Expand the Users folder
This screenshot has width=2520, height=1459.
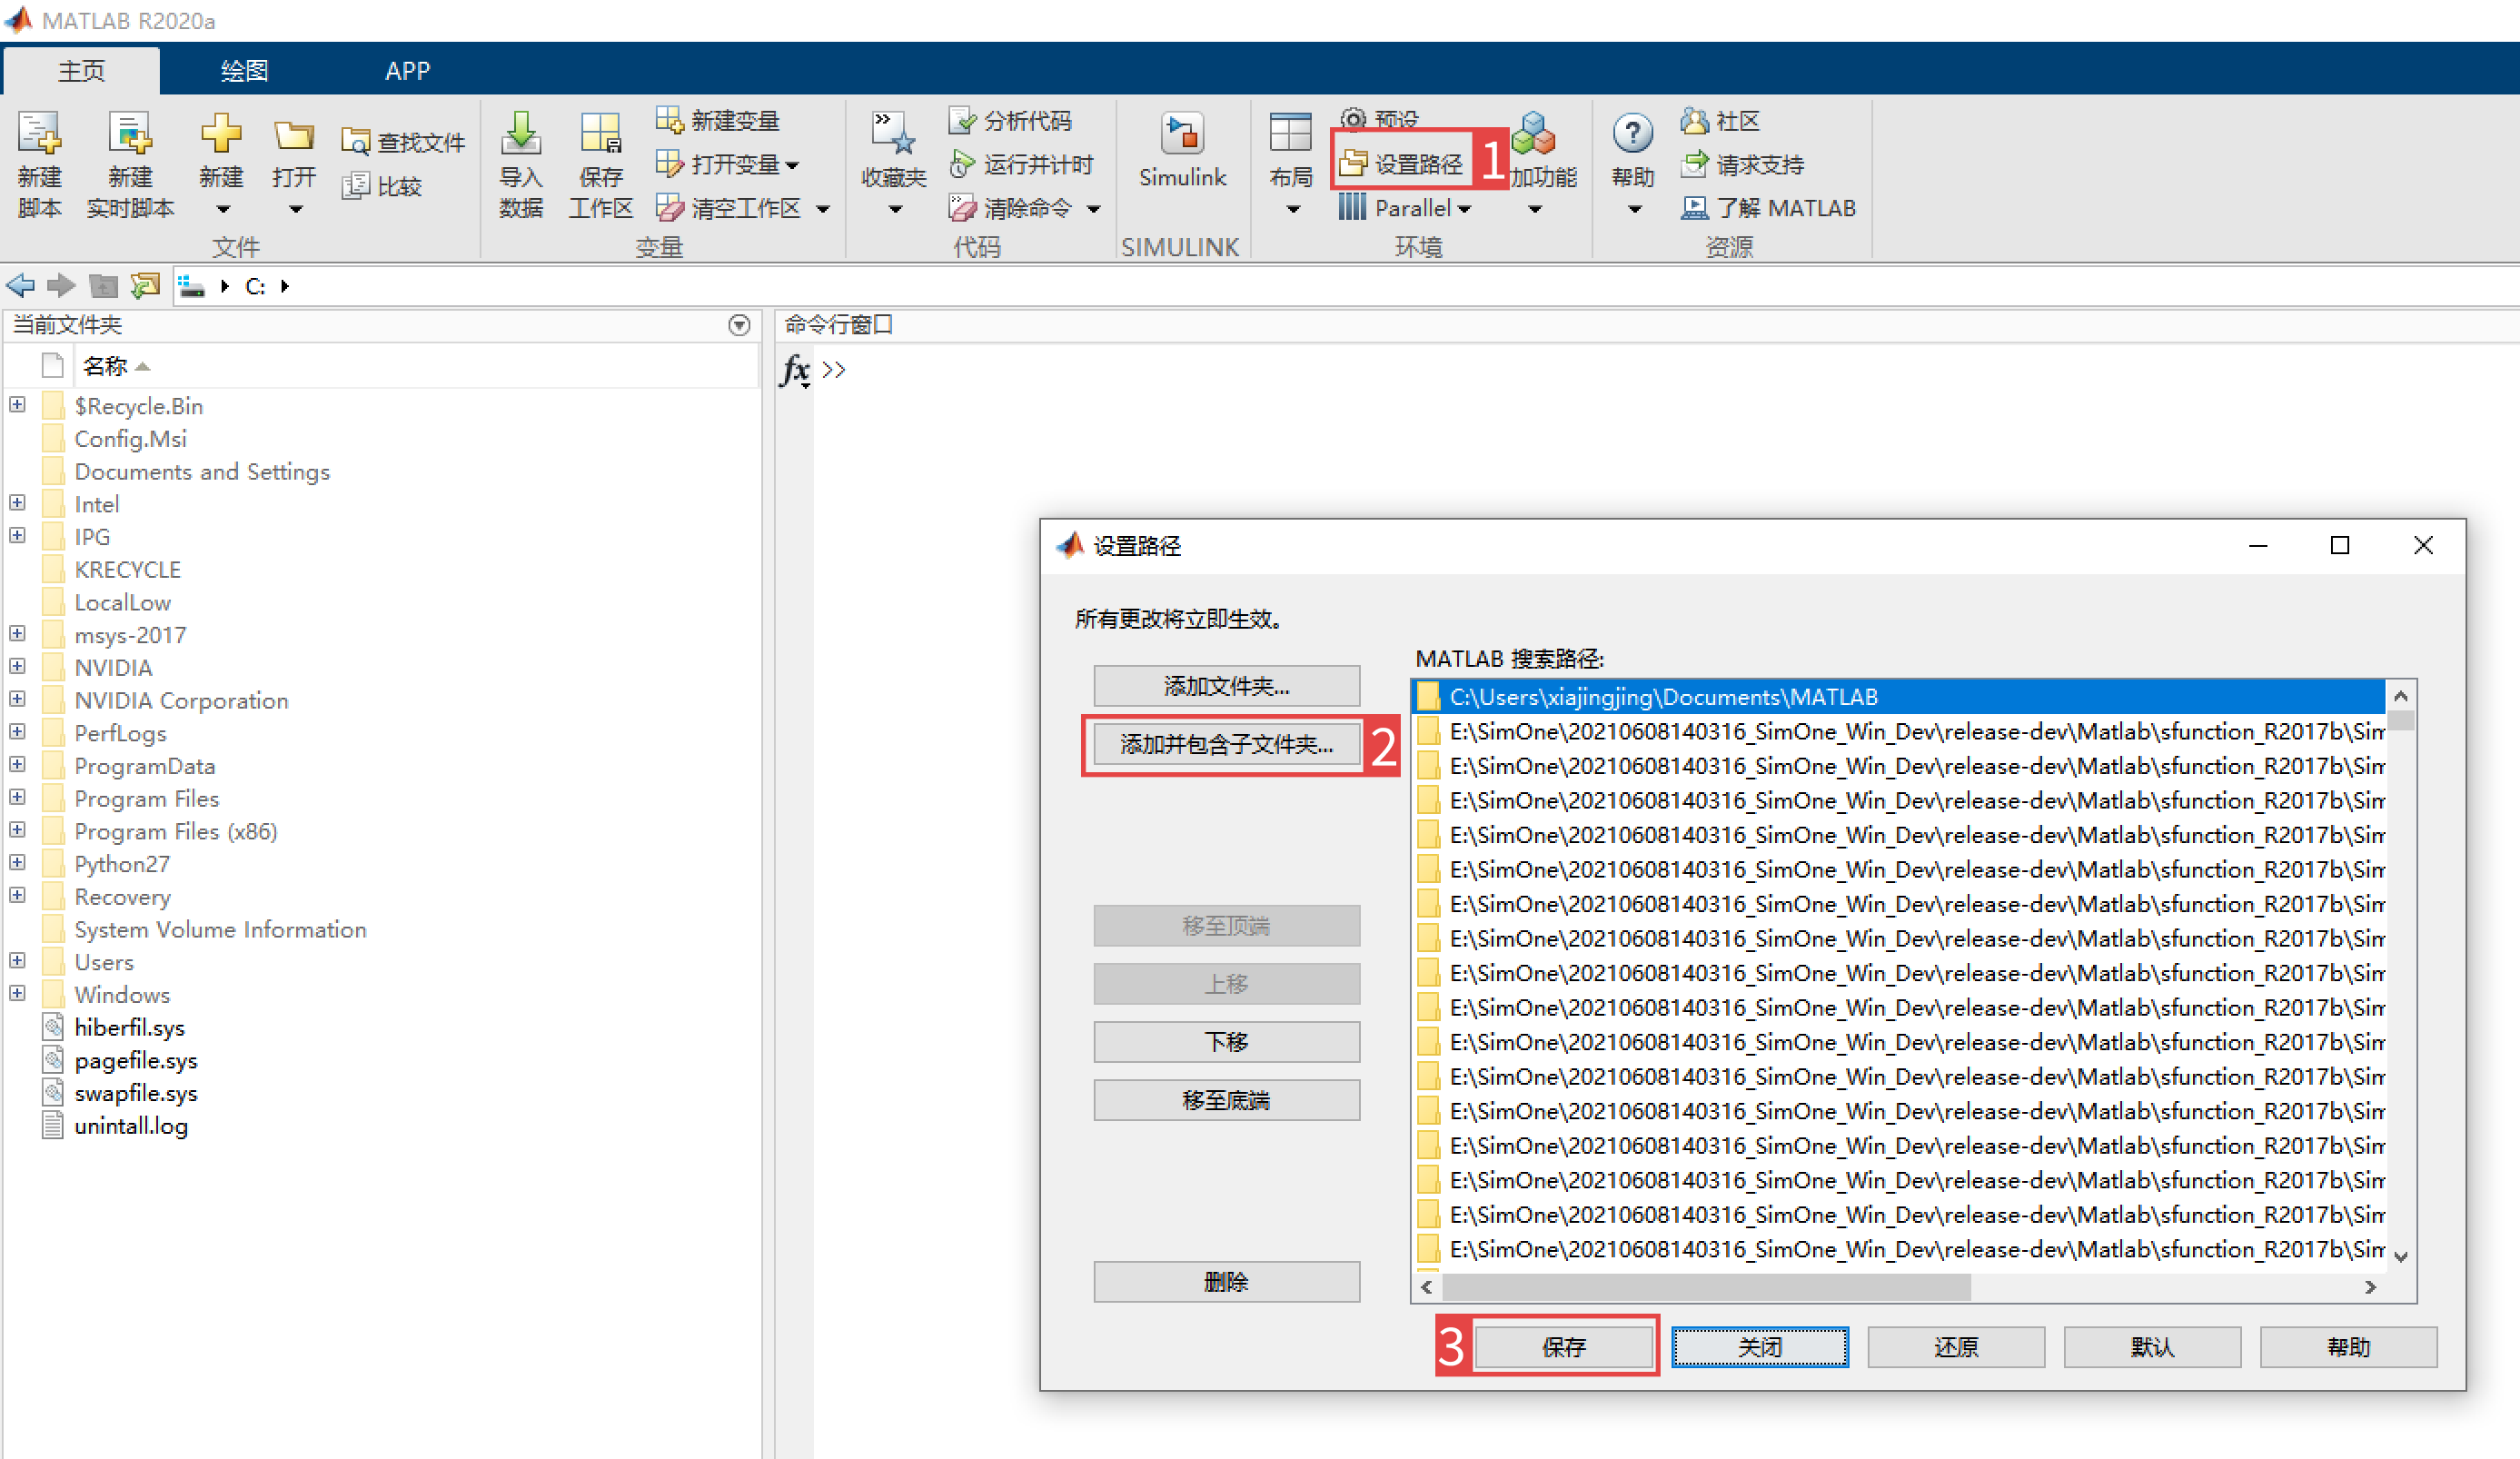point(17,960)
